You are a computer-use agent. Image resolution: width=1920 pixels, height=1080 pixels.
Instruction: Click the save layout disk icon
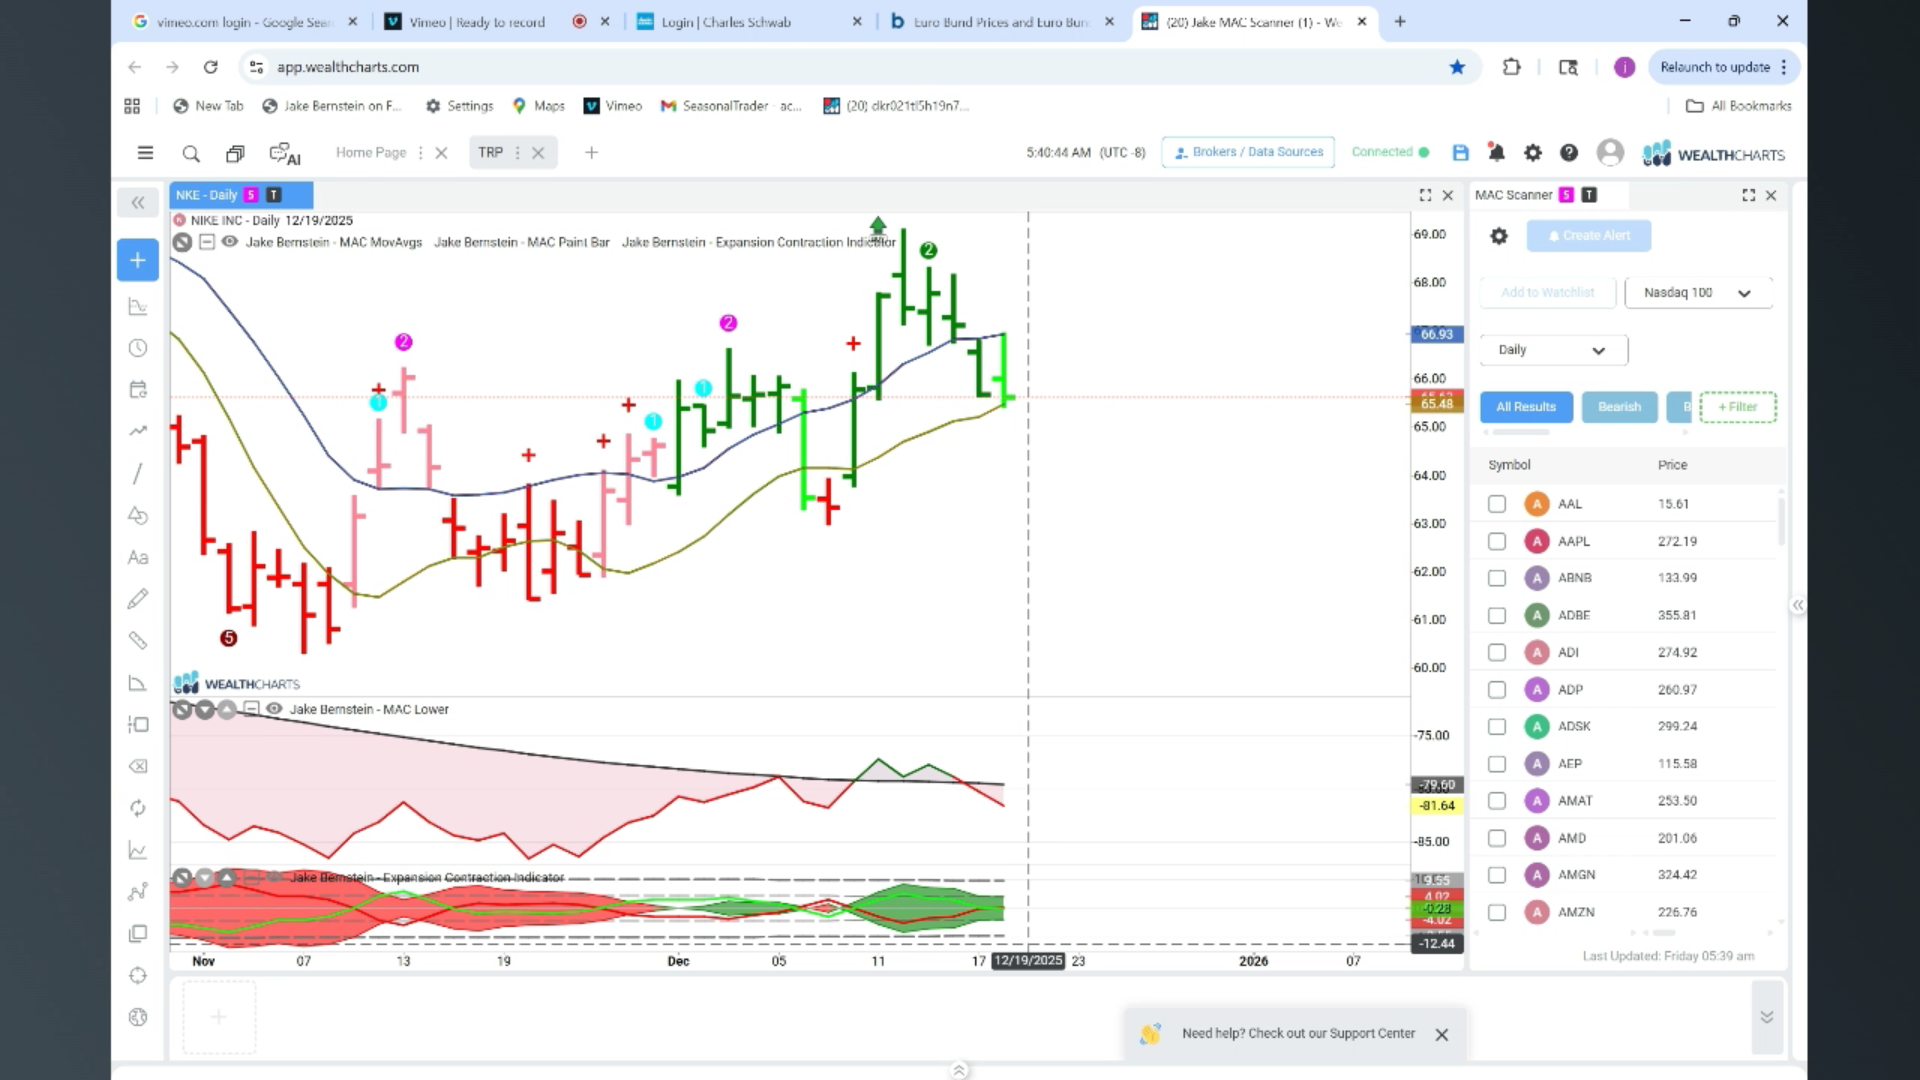tap(1461, 153)
